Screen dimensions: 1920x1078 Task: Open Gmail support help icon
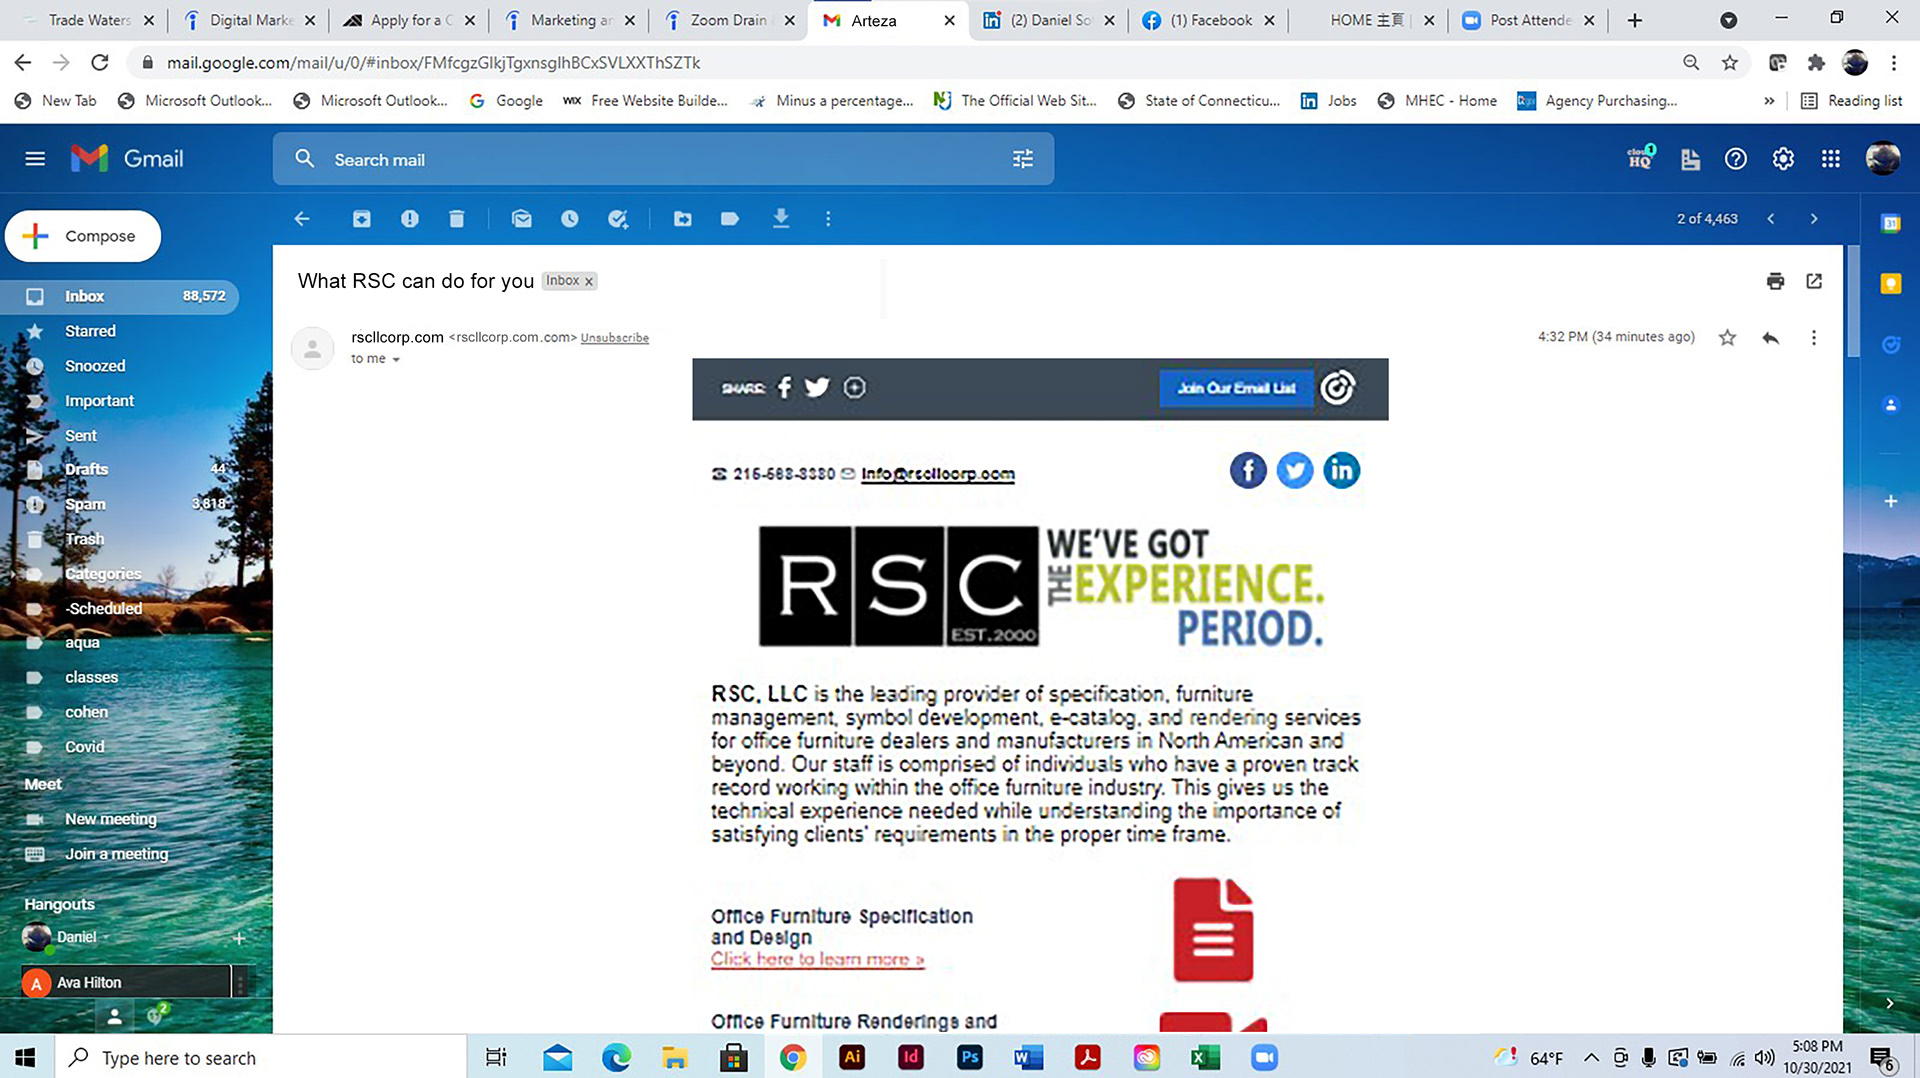coord(1736,159)
